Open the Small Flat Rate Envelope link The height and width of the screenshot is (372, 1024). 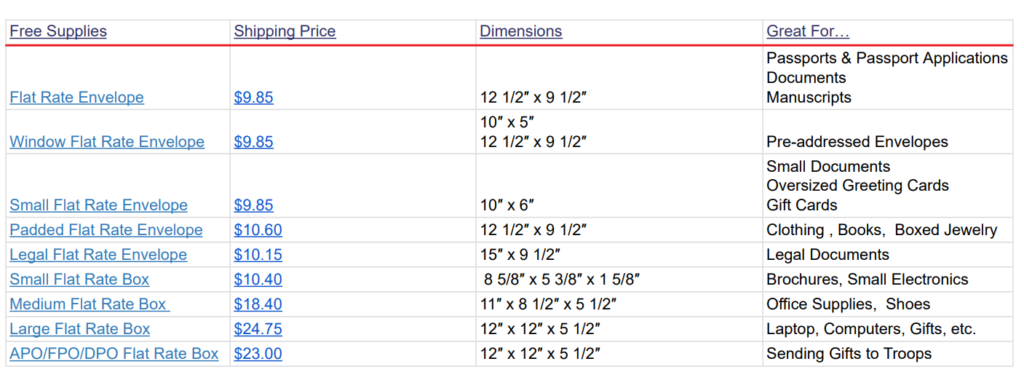coord(98,206)
